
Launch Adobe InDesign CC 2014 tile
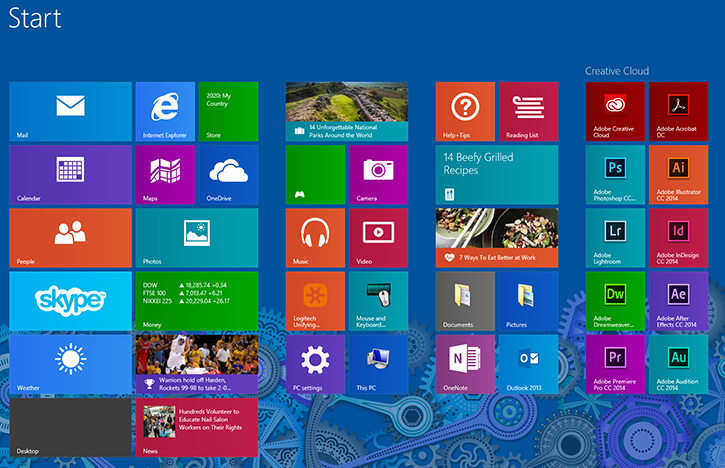click(678, 238)
